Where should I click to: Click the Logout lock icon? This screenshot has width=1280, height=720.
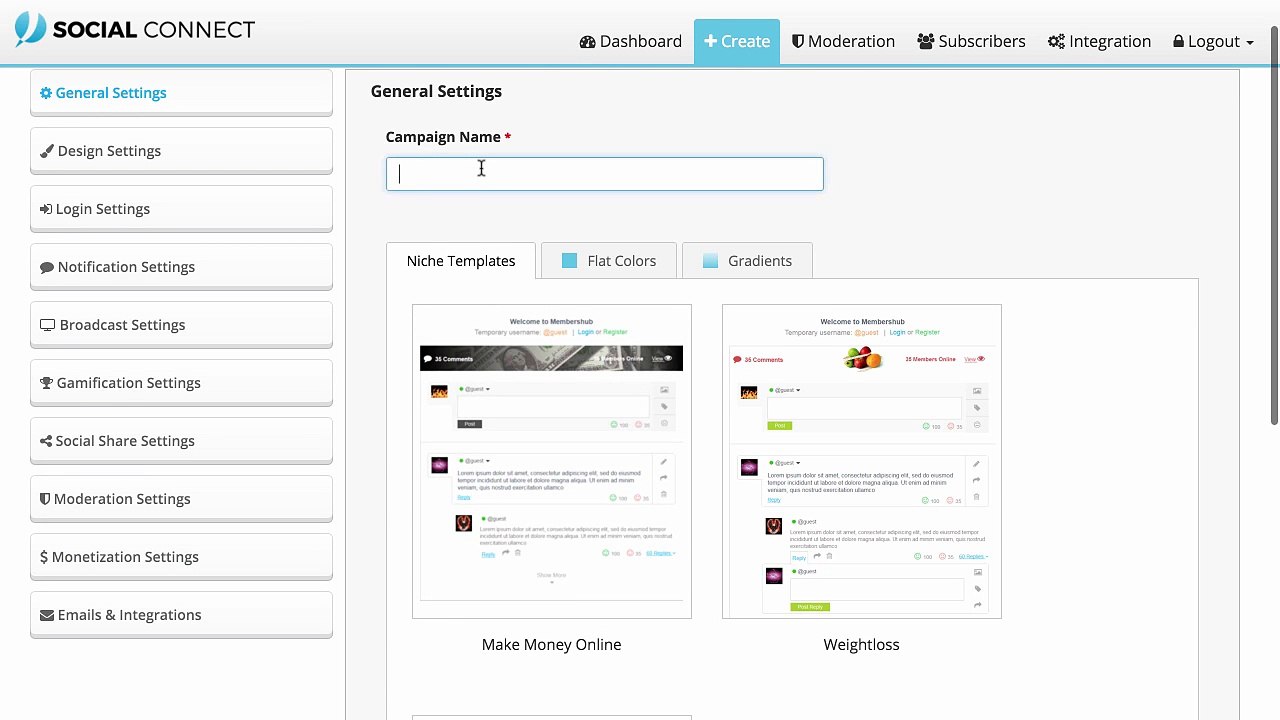click(x=1179, y=41)
